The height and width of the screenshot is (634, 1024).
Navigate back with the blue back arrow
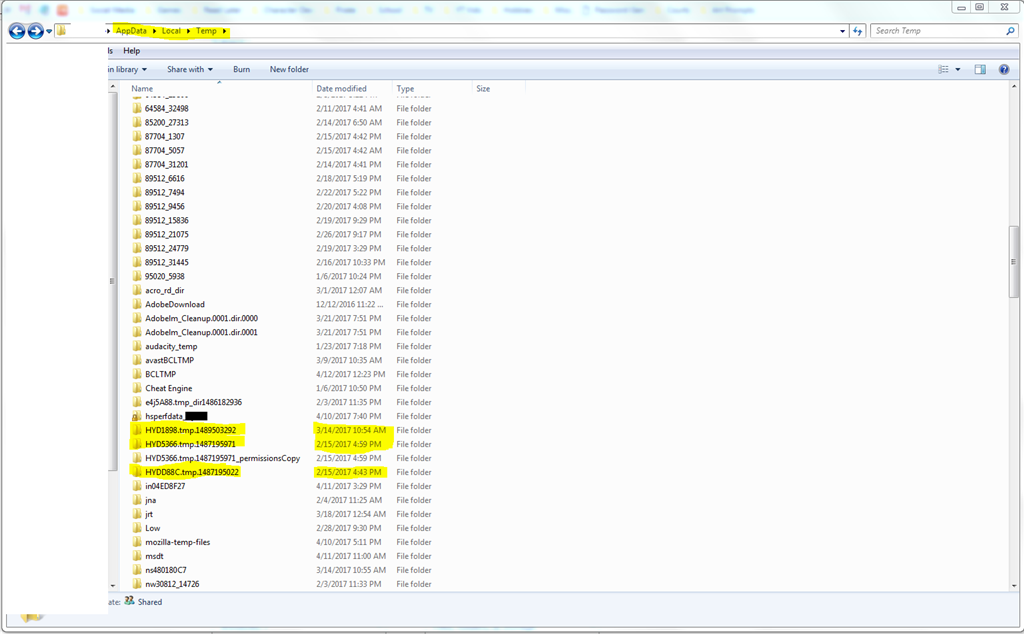click(x=15, y=31)
